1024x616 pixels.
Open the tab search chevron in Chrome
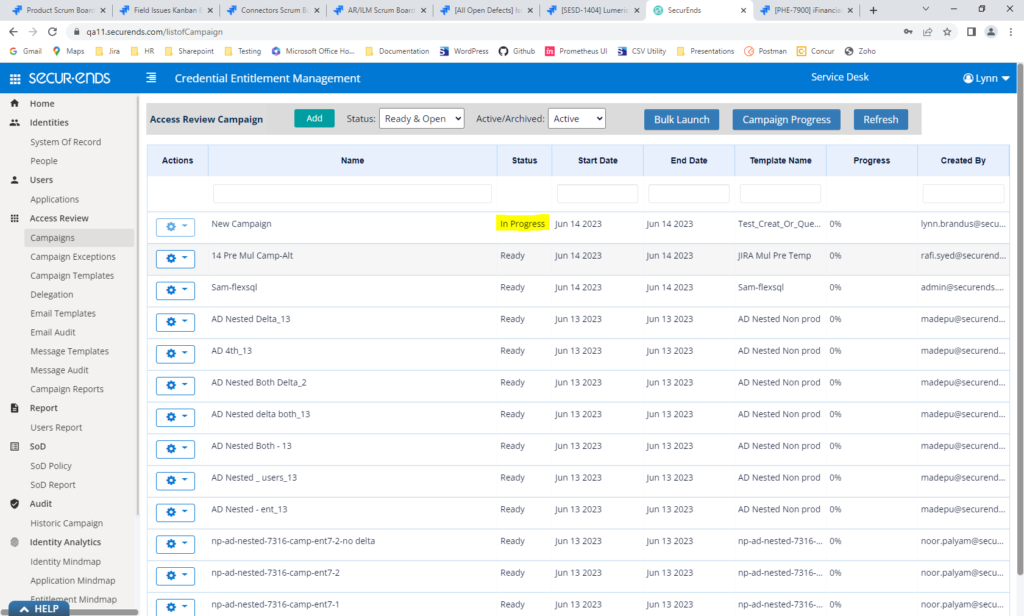pyautogui.click(x=925, y=9)
